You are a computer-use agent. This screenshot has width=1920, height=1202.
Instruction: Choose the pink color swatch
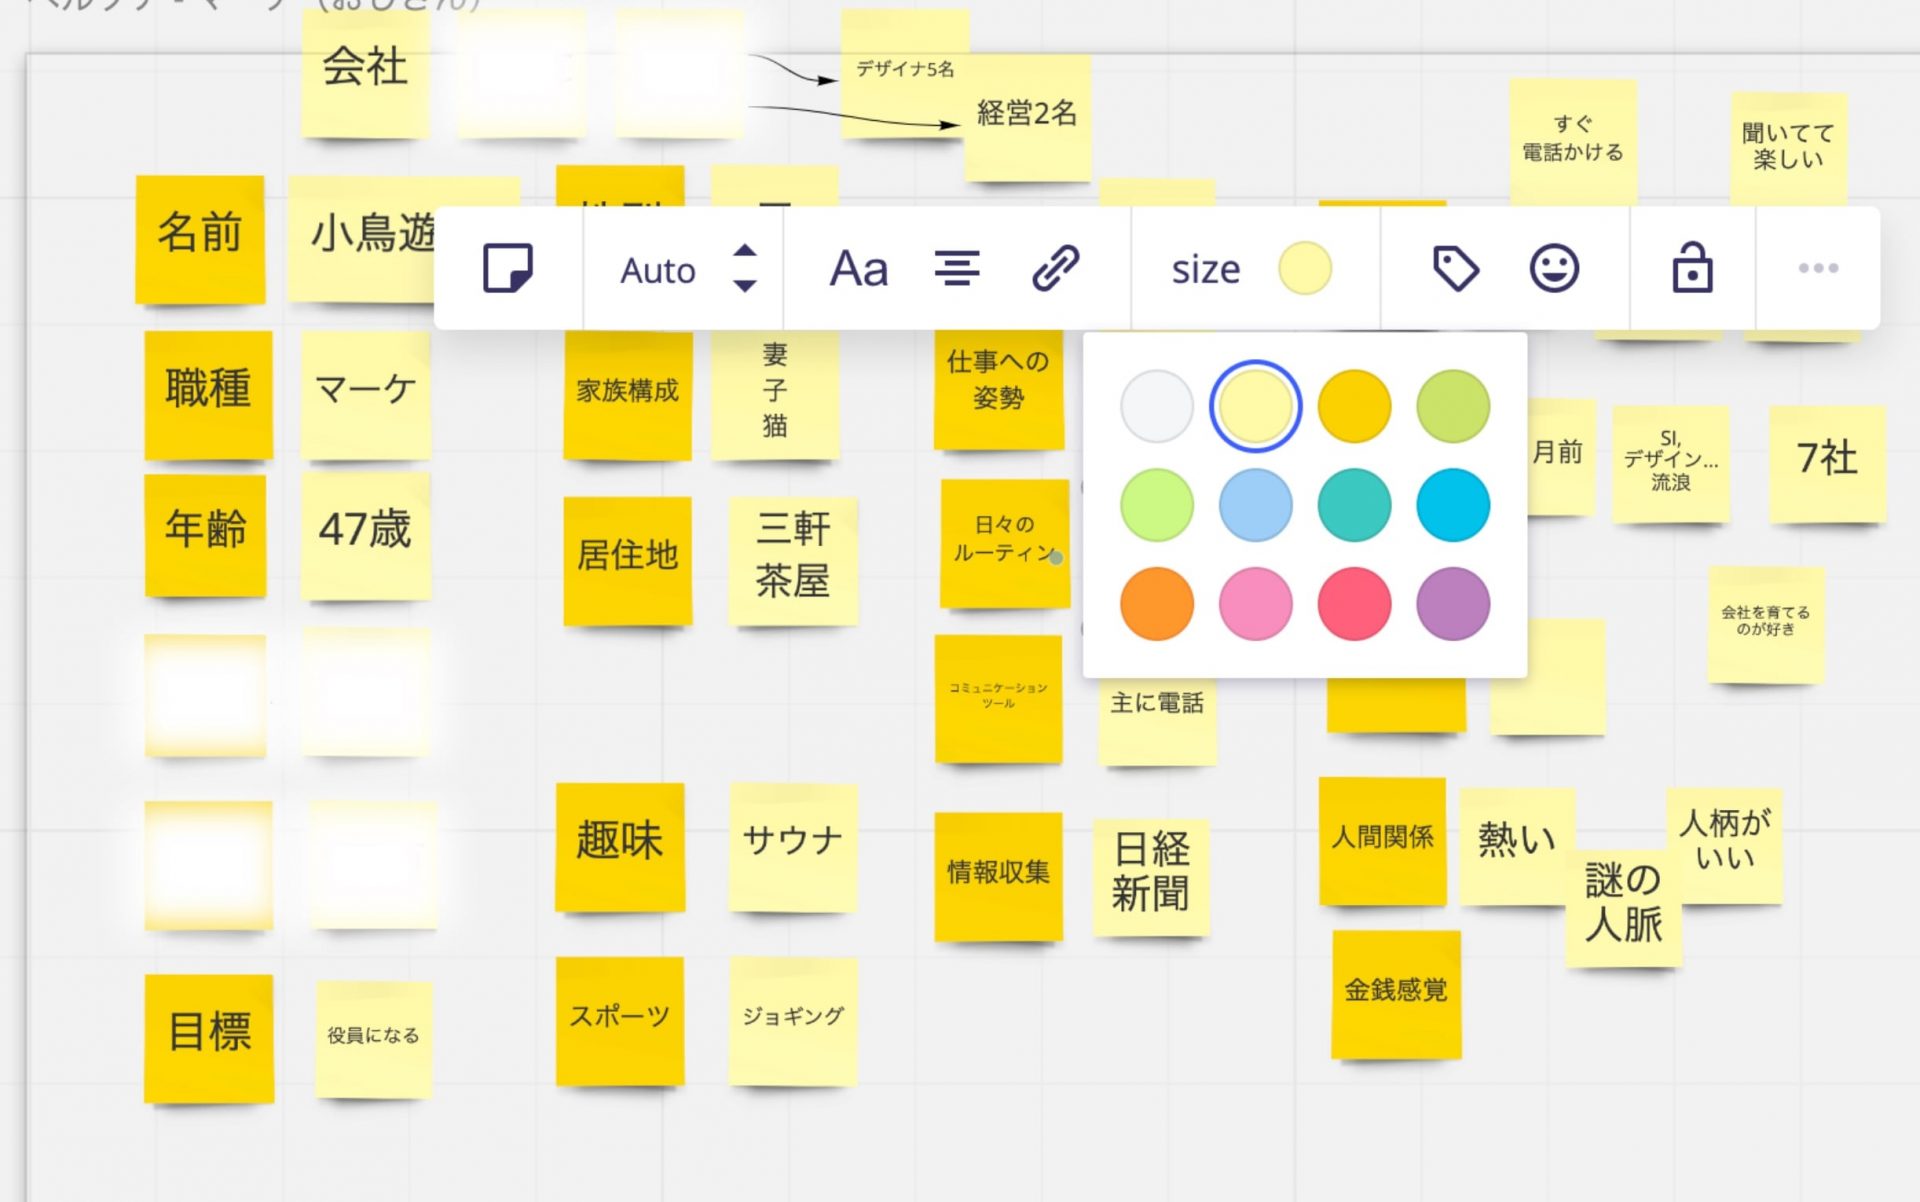click(x=1255, y=604)
